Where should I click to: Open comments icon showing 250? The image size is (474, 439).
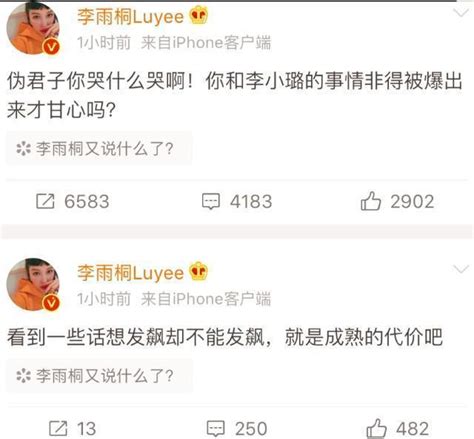[216, 428]
